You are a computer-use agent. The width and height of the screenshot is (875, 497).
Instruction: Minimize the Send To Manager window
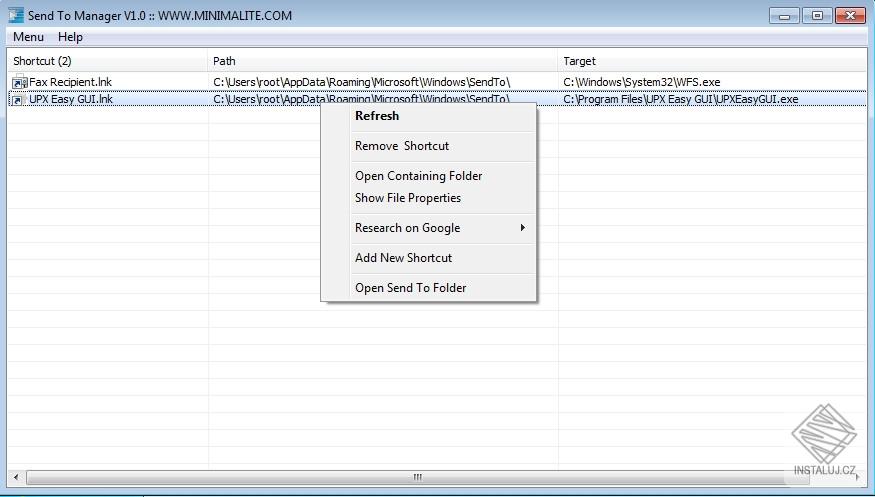pyautogui.click(x=785, y=16)
